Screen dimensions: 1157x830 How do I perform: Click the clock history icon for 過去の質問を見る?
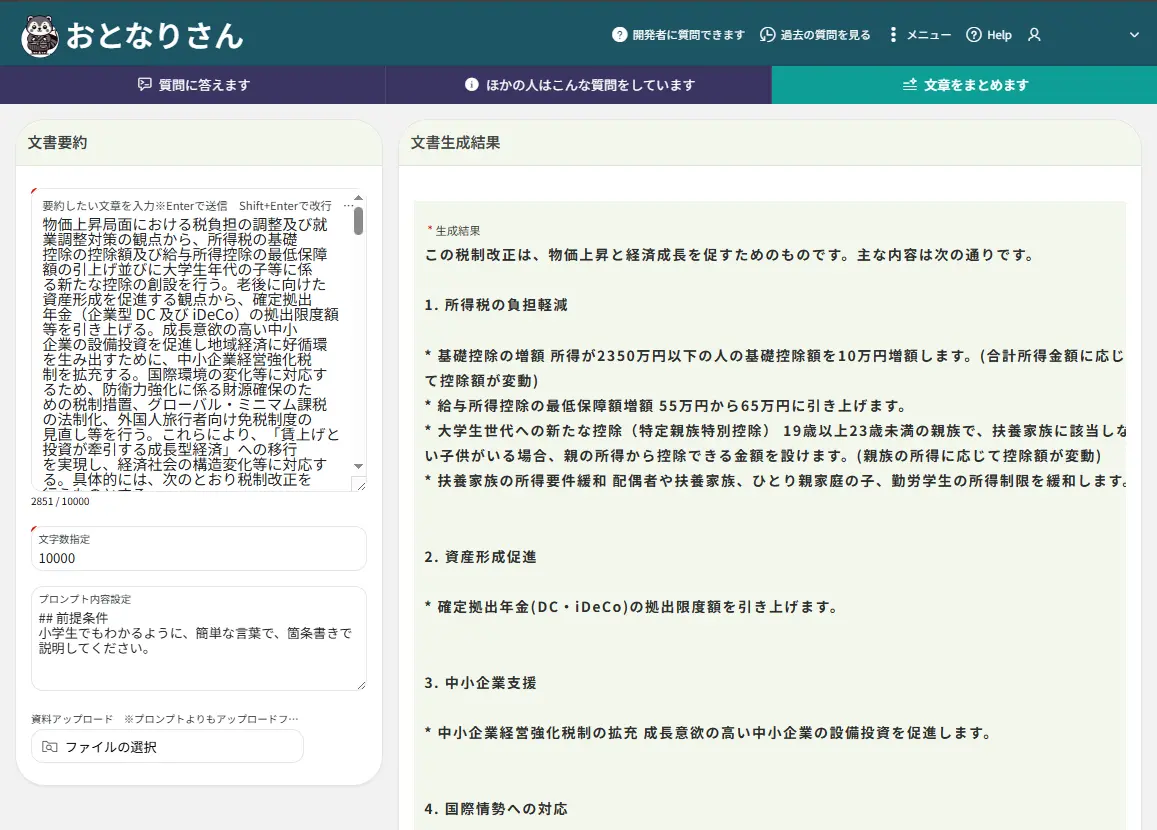tap(767, 35)
